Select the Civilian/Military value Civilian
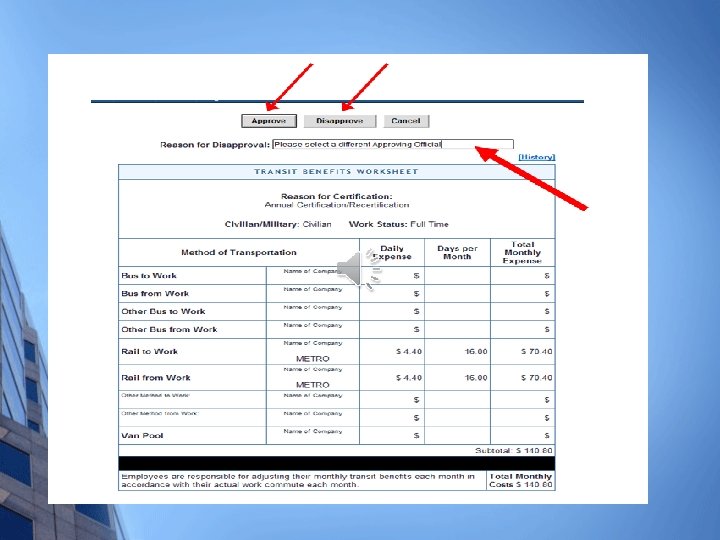Image resolution: width=720 pixels, height=540 pixels. (317, 224)
